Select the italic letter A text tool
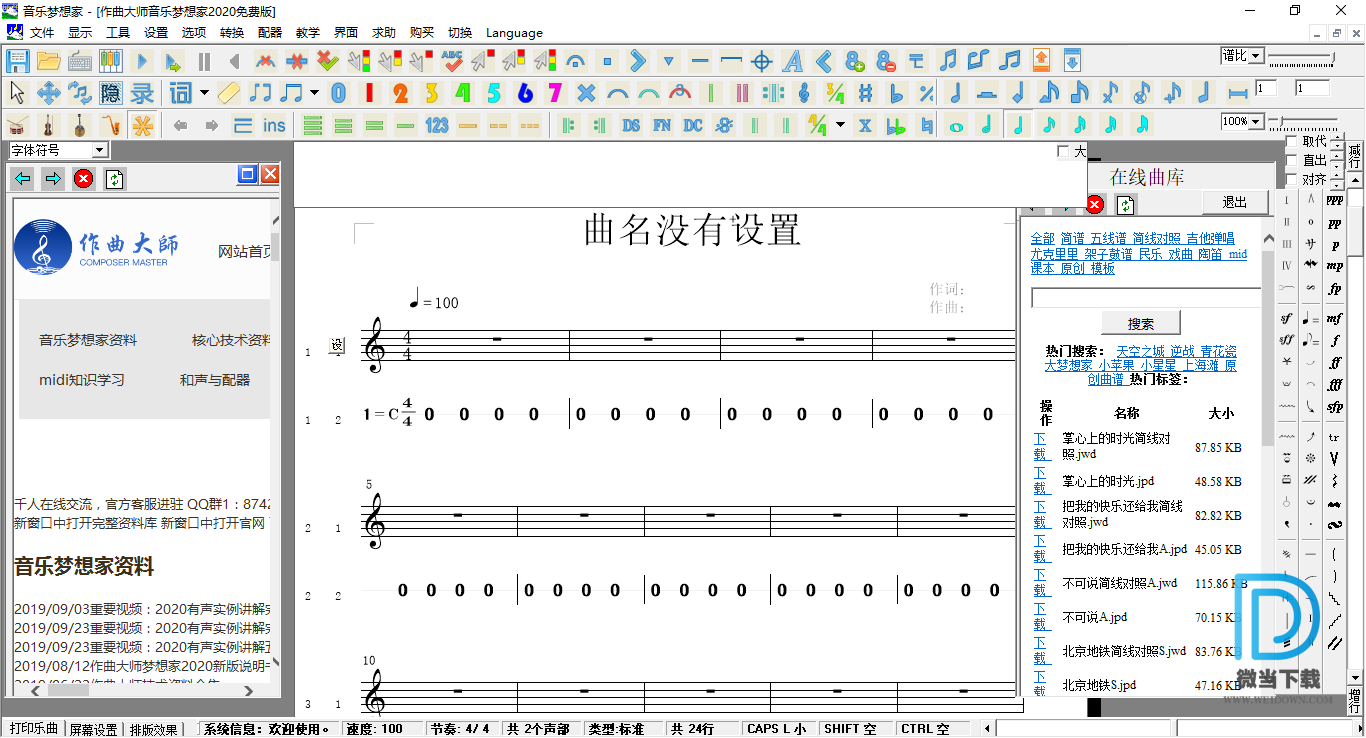 pos(793,61)
